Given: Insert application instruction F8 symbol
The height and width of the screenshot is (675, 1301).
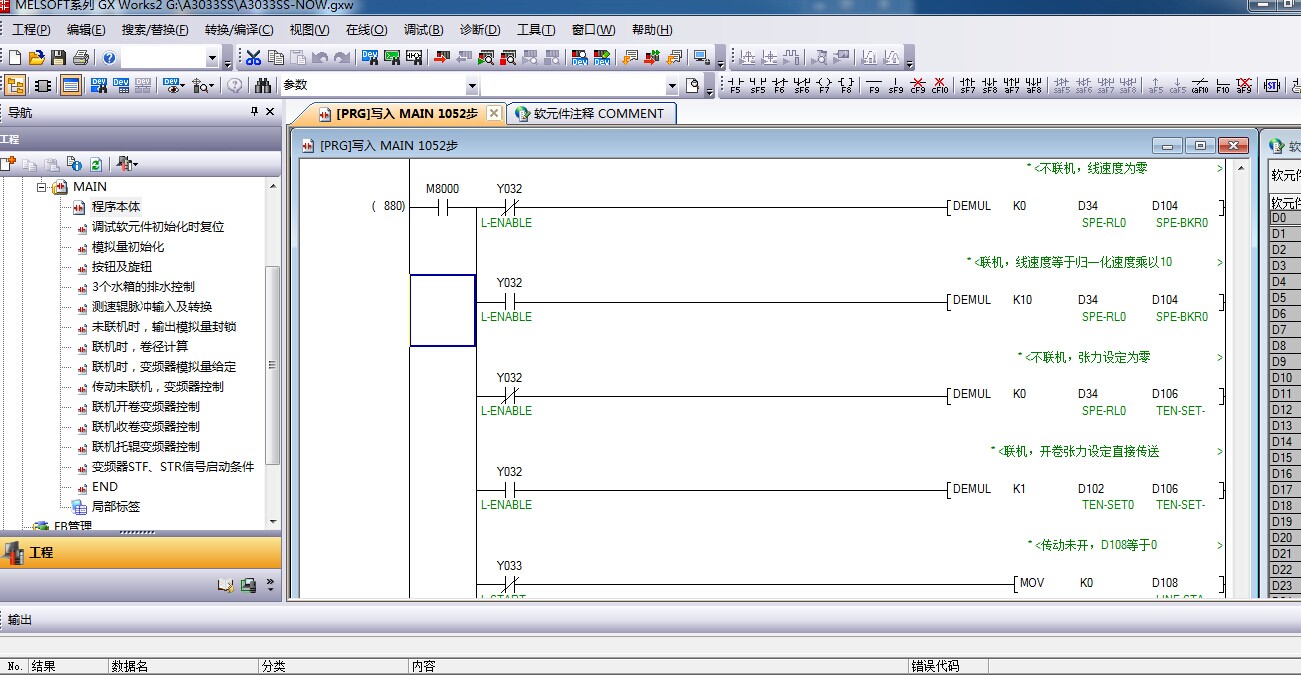Looking at the screenshot, I should [846, 86].
